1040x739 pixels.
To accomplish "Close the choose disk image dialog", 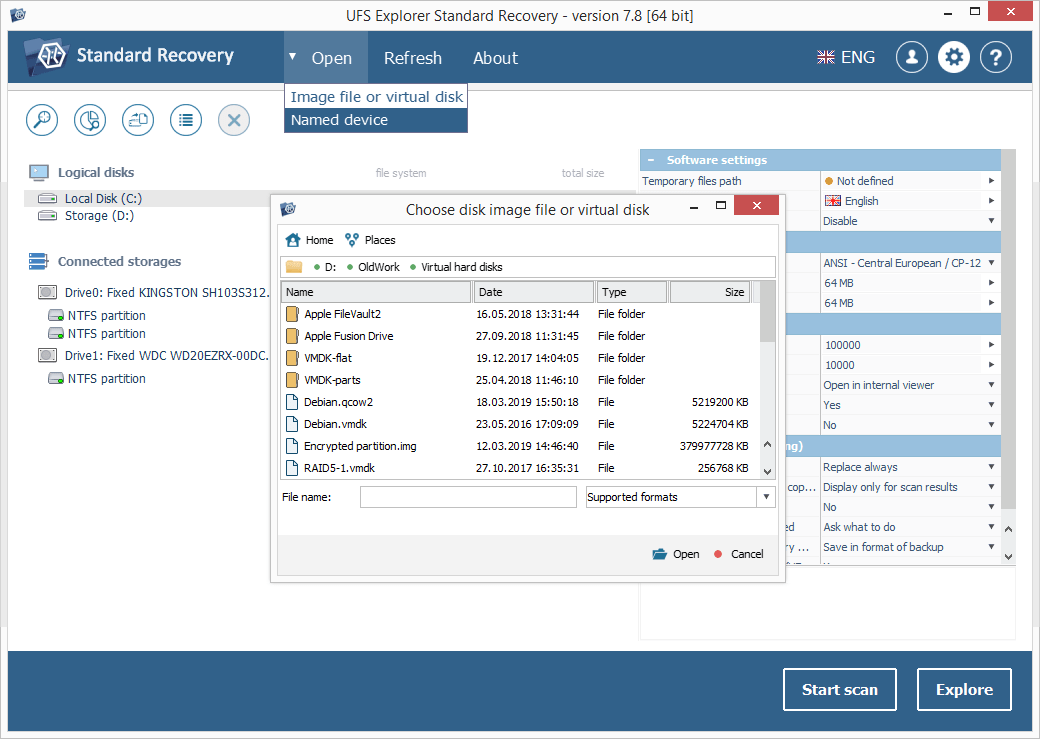I will 756,206.
